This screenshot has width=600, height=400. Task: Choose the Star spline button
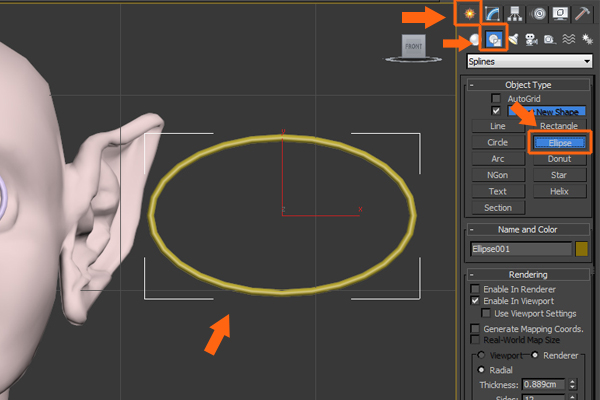point(559,175)
